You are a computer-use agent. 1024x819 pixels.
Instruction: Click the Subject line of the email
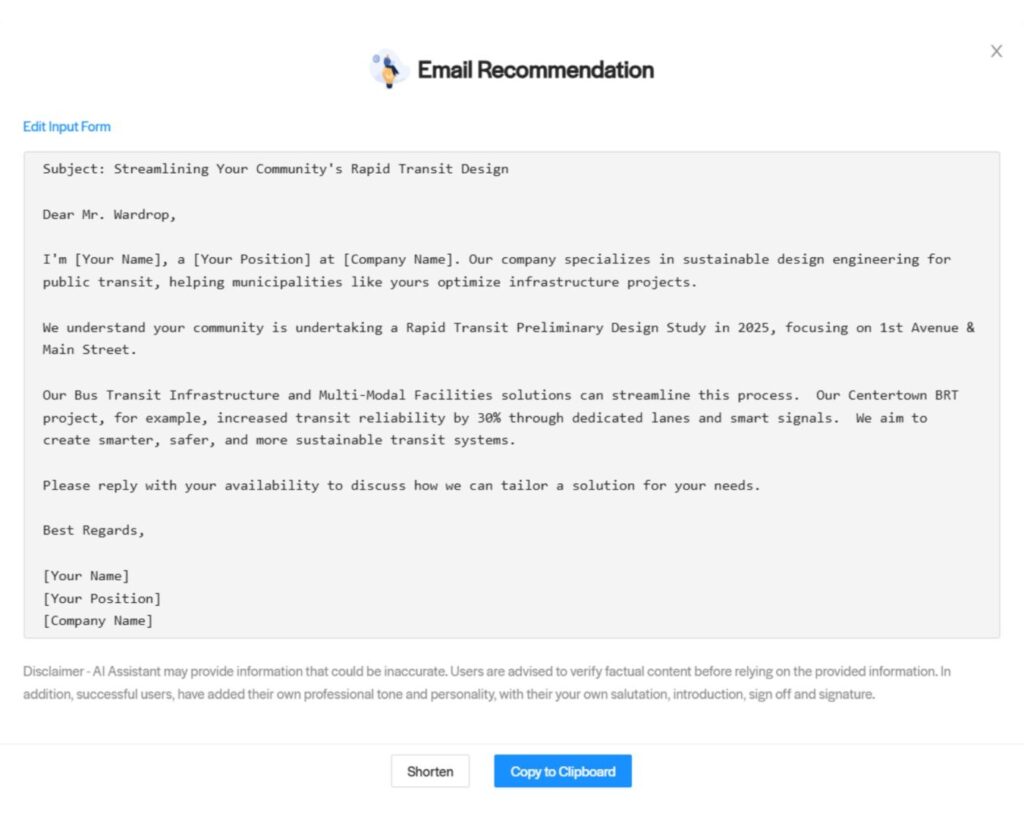tap(275, 169)
